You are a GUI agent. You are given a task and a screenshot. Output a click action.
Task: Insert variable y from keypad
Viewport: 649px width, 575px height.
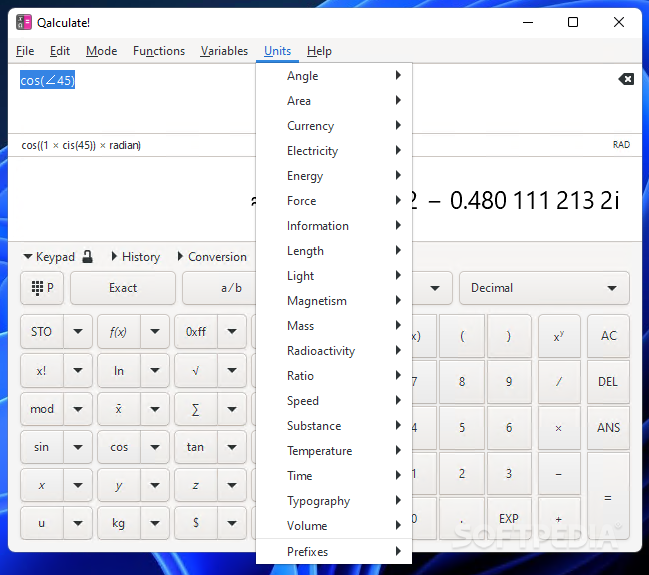pos(119,485)
